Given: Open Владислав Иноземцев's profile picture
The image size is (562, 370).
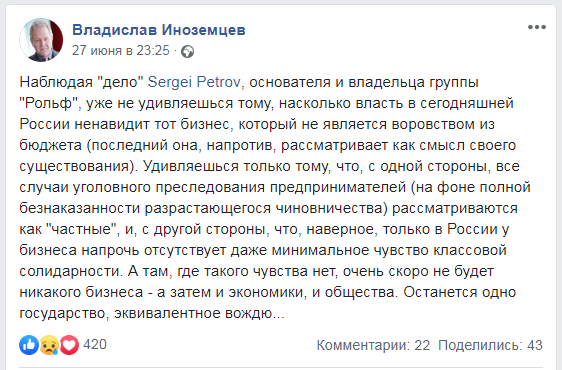Looking at the screenshot, I should pyautogui.click(x=41, y=40).
